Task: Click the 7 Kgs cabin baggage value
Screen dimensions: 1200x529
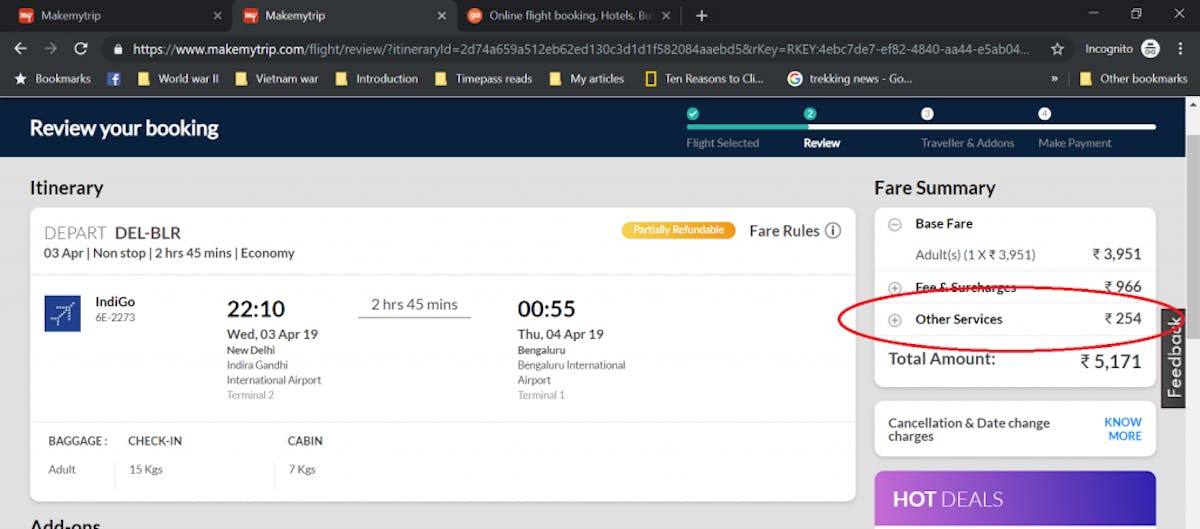Action: pos(301,469)
